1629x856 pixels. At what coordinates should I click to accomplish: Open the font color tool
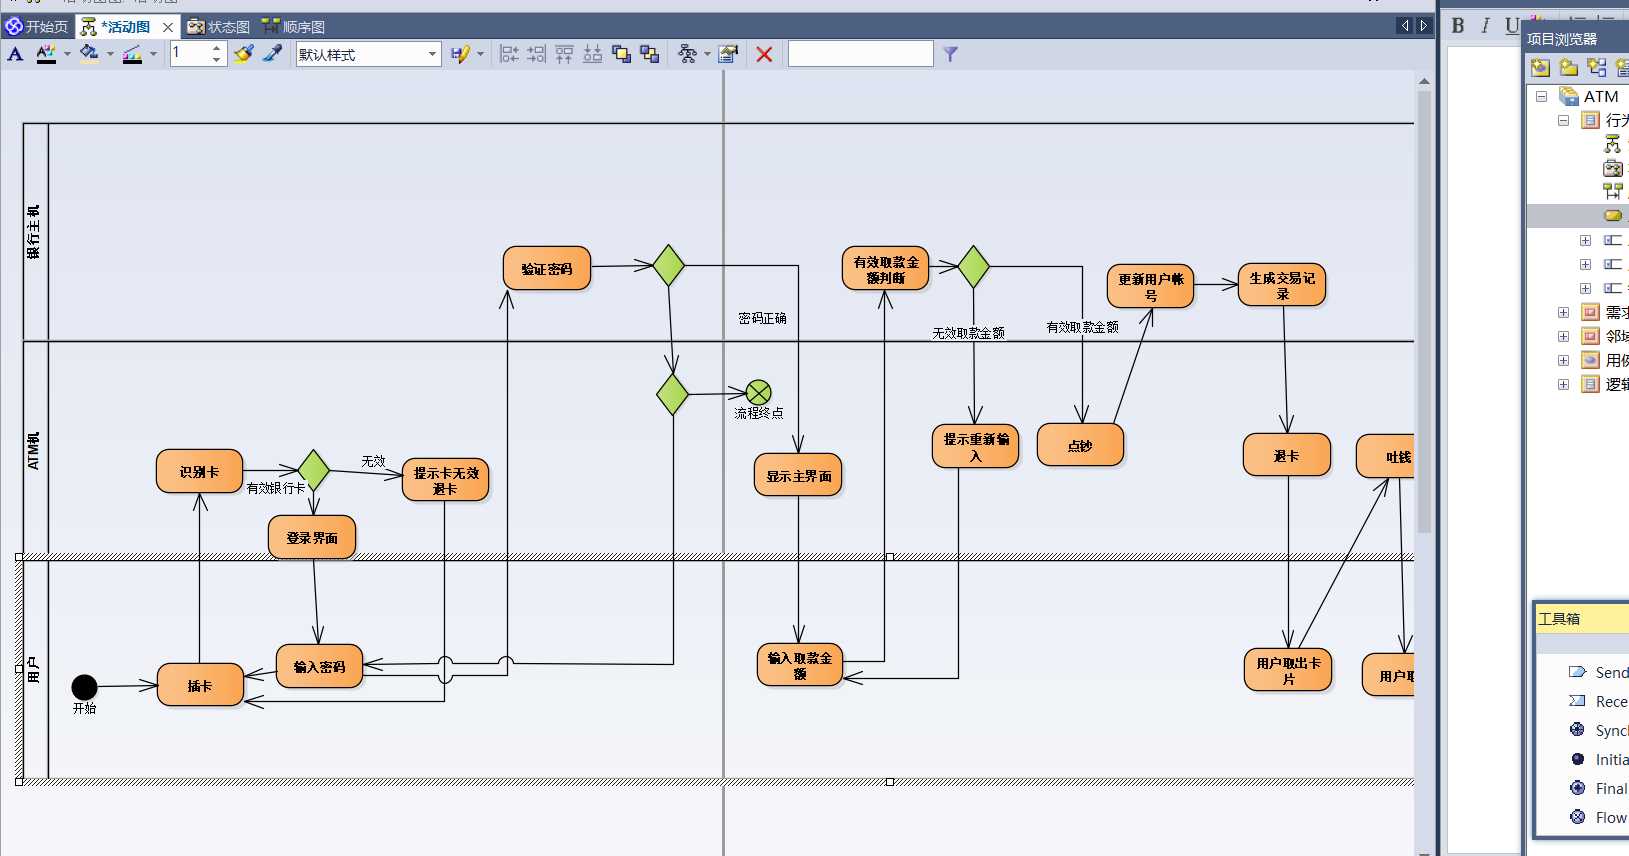tap(46, 54)
